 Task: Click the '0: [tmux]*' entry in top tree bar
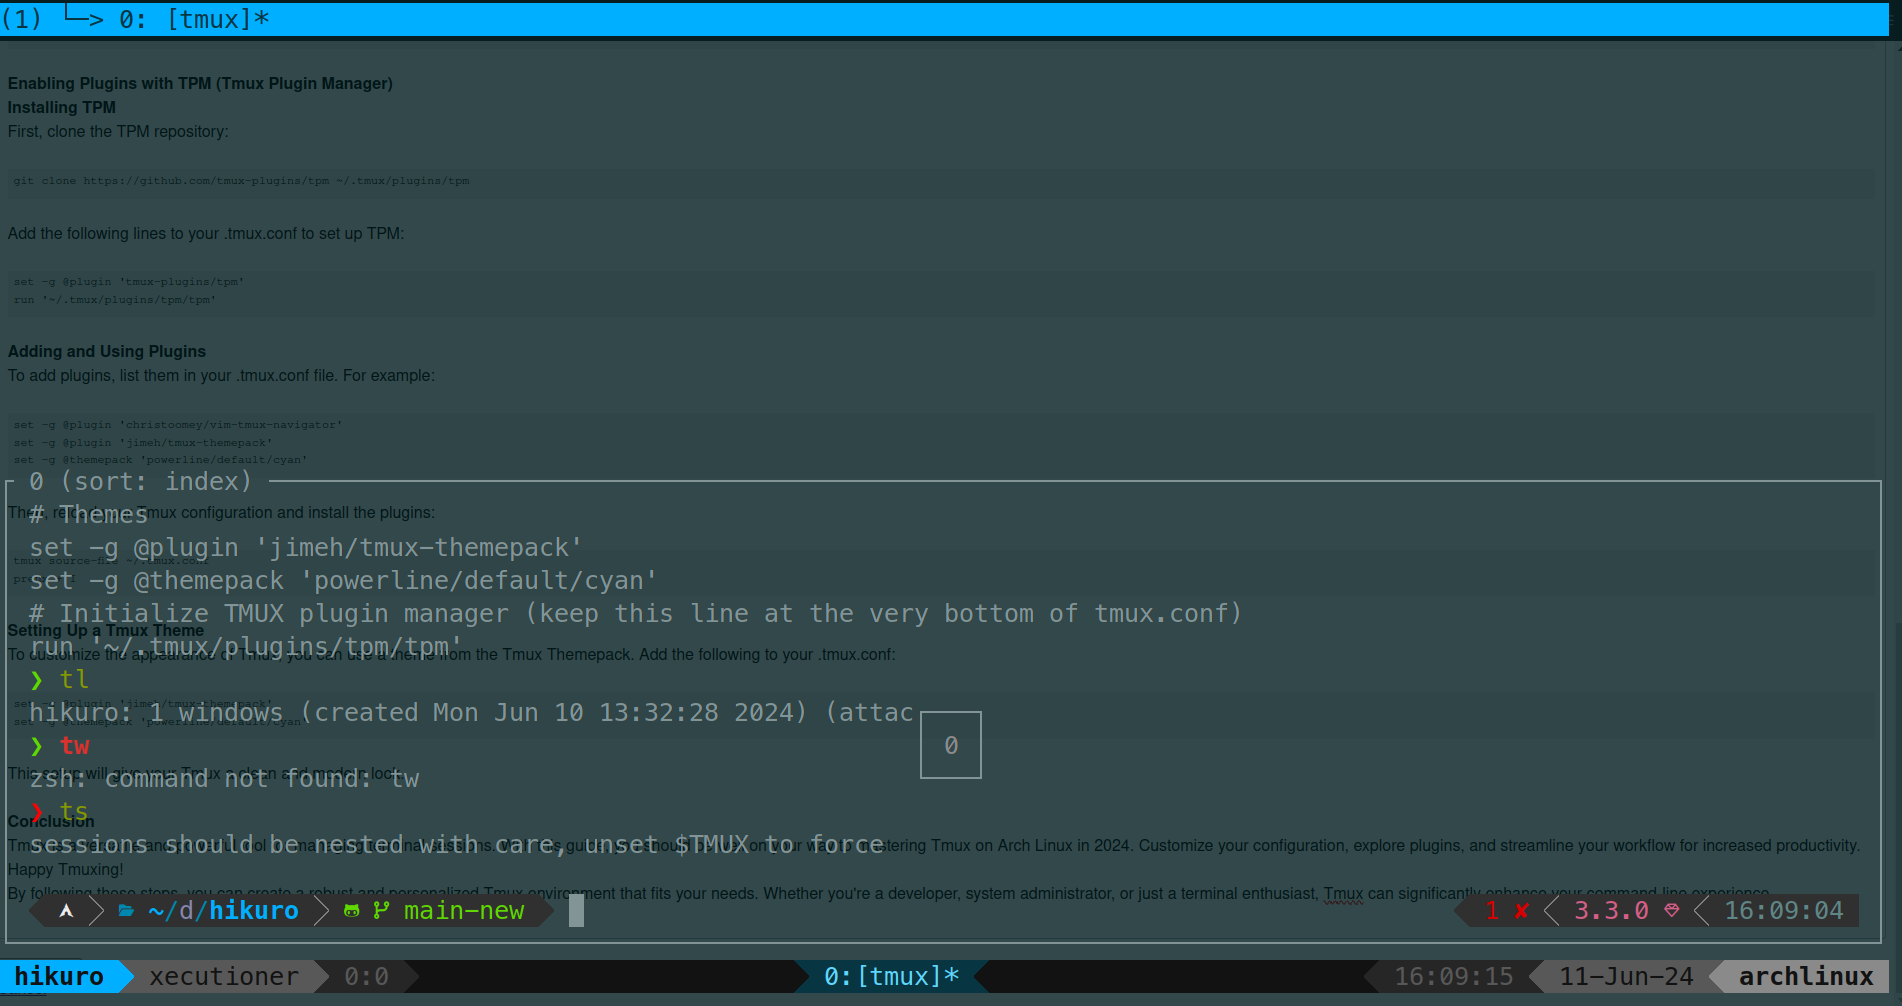tap(194, 19)
